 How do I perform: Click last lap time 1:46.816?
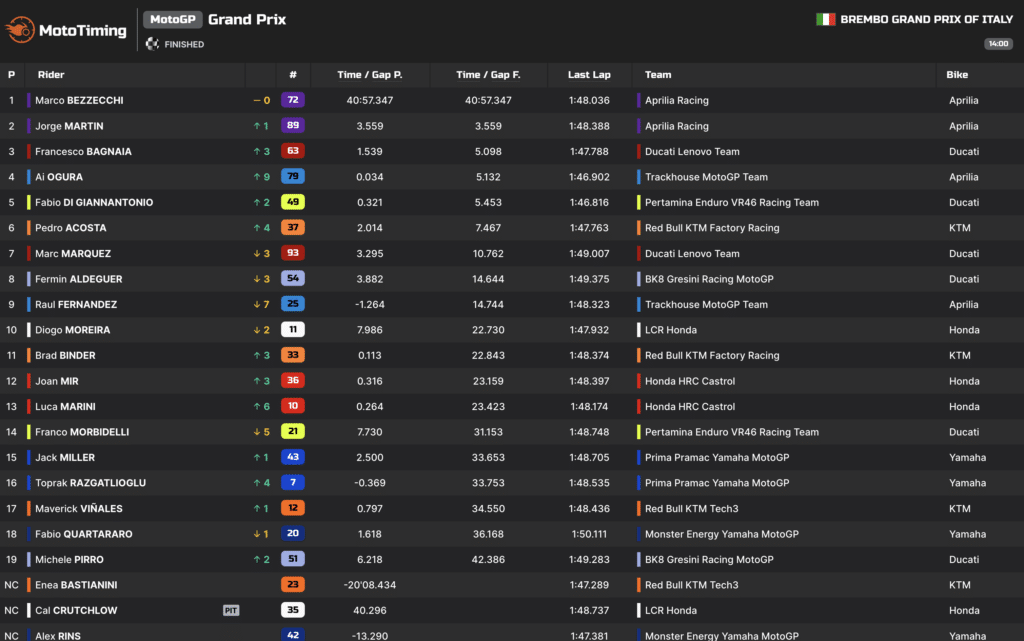tap(589, 202)
